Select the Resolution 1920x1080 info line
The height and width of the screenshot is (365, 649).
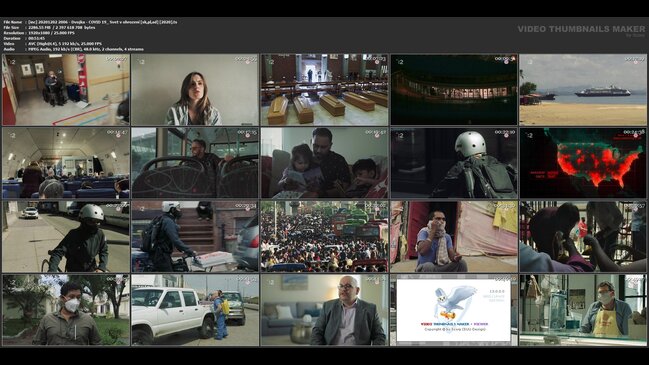click(39, 33)
